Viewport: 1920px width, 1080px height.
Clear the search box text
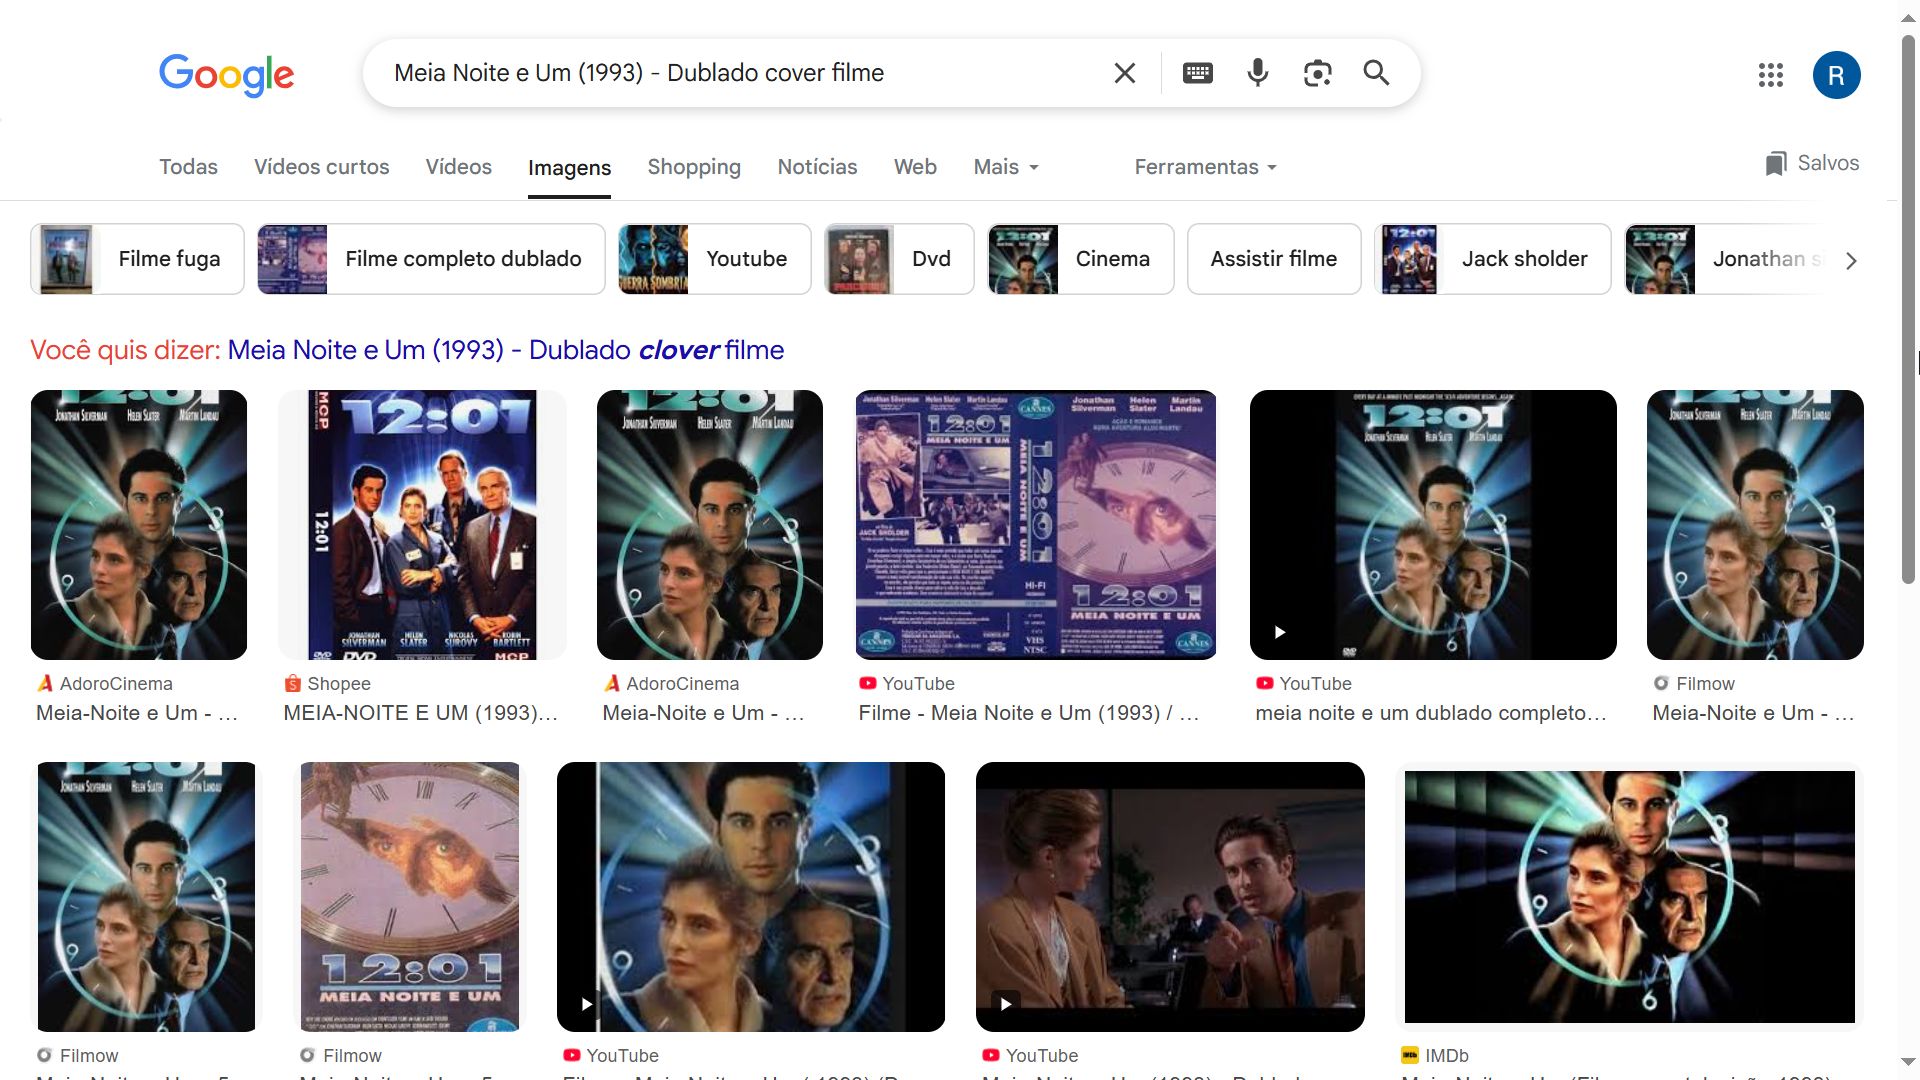(x=1124, y=73)
